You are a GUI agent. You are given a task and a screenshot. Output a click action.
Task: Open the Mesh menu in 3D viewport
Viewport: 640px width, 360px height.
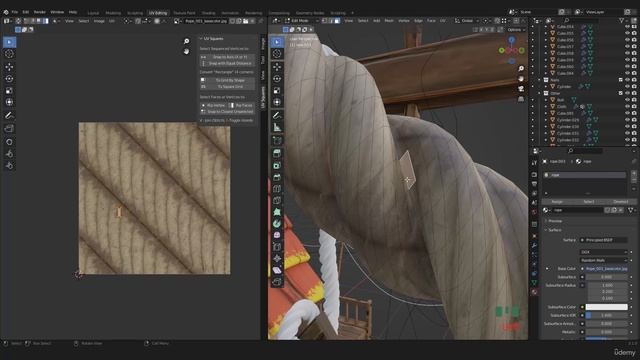[389, 21]
